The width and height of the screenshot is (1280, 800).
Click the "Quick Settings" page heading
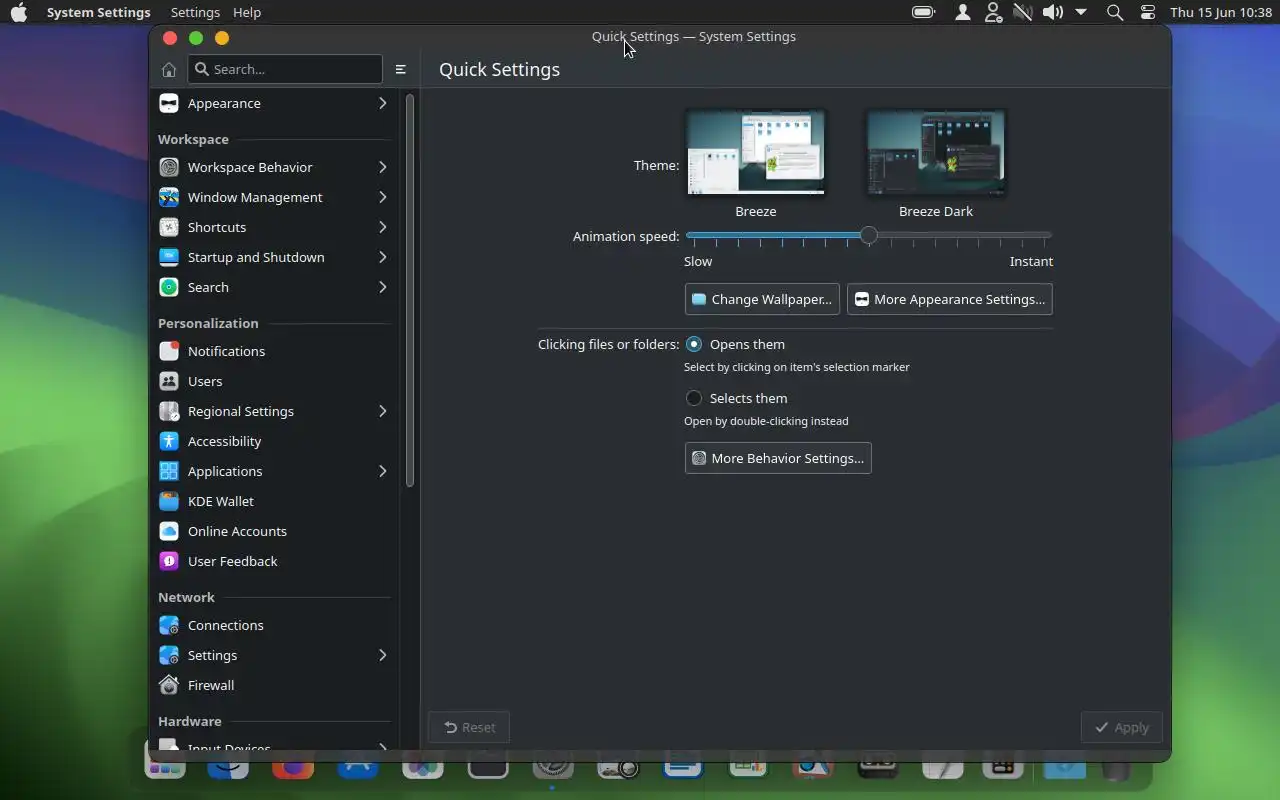pyautogui.click(x=499, y=69)
